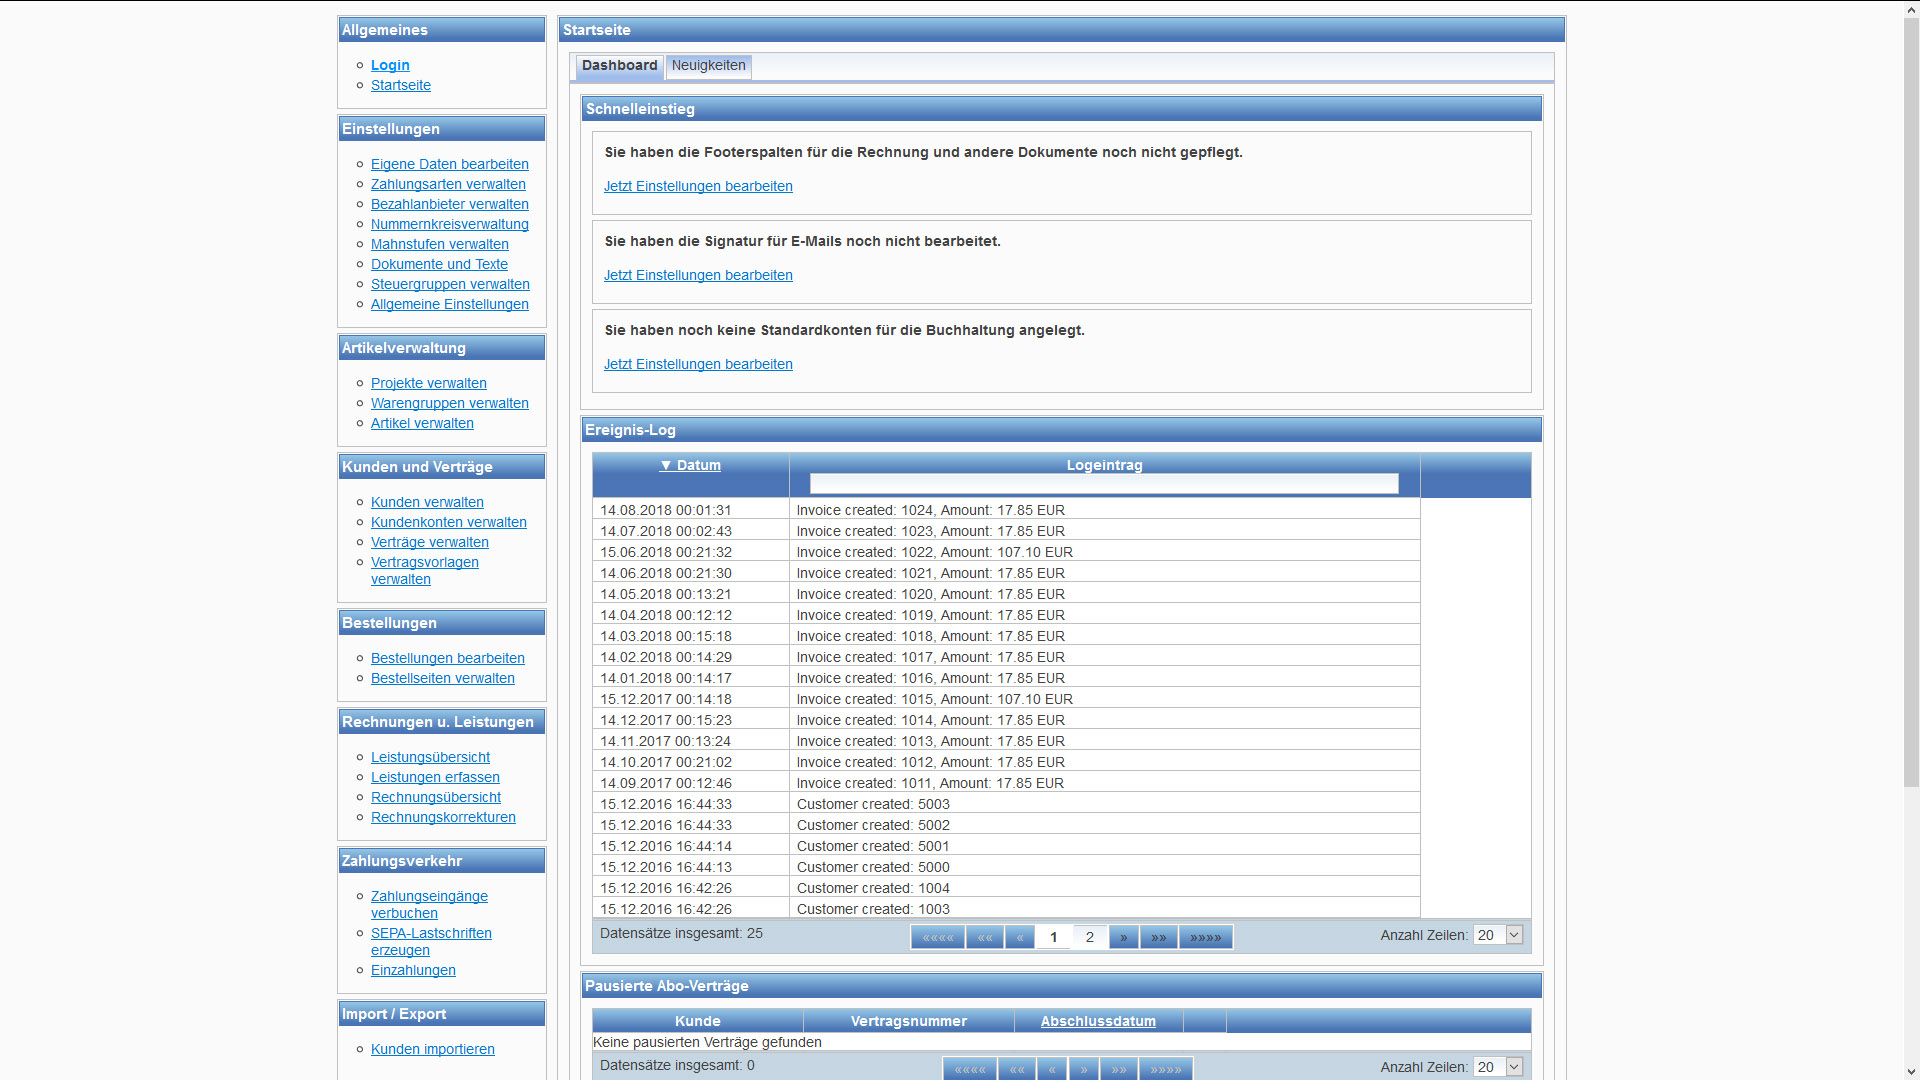Screen dimensions: 1920x1080
Task: Jump to last page of Ereignis-Log
Action: [x=1205, y=937]
